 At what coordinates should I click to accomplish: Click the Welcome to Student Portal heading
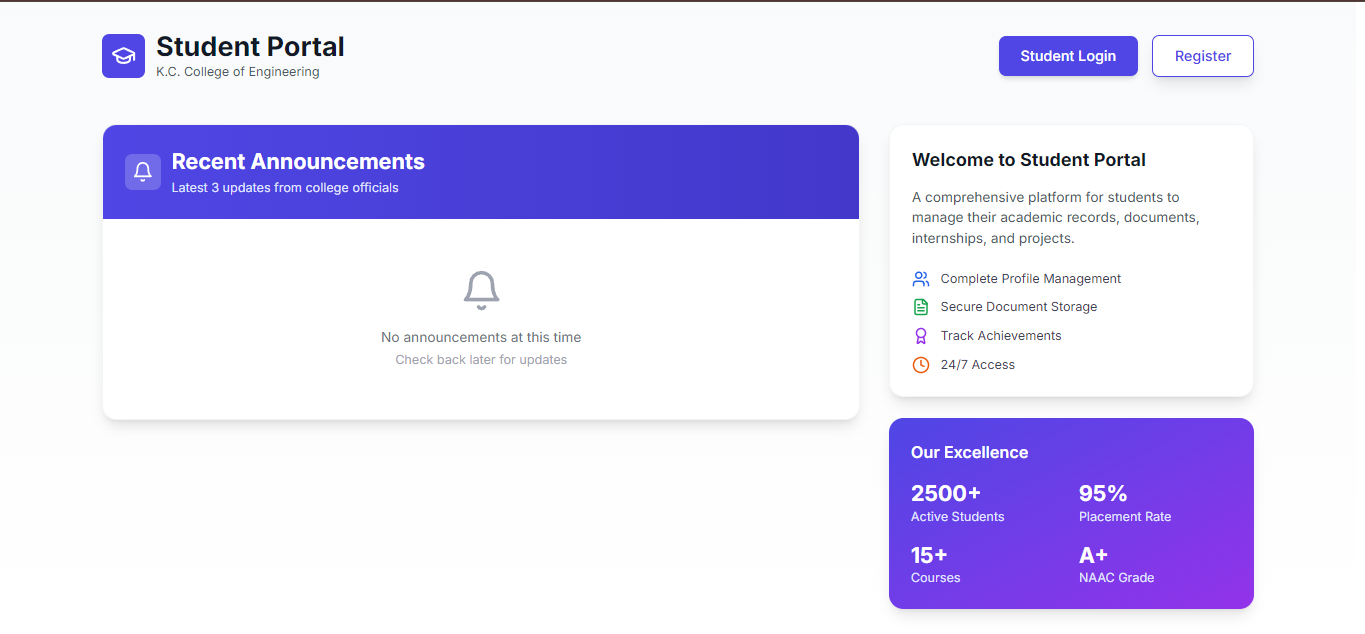(1029, 160)
